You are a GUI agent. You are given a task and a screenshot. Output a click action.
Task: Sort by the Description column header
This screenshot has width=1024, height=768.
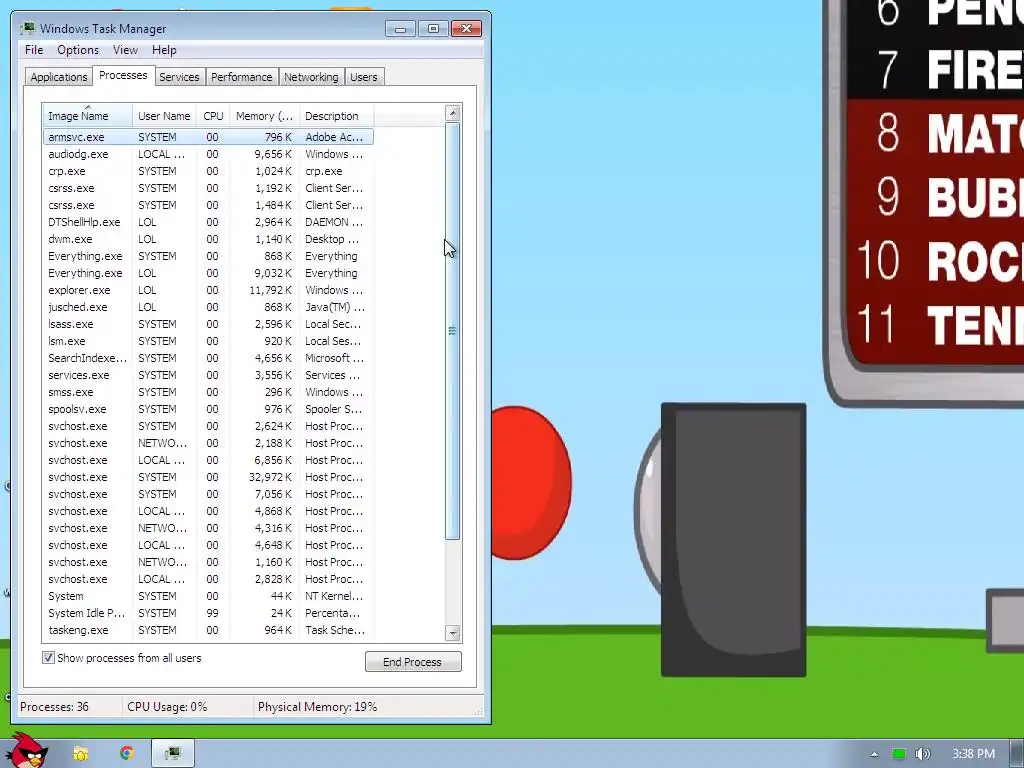336,116
